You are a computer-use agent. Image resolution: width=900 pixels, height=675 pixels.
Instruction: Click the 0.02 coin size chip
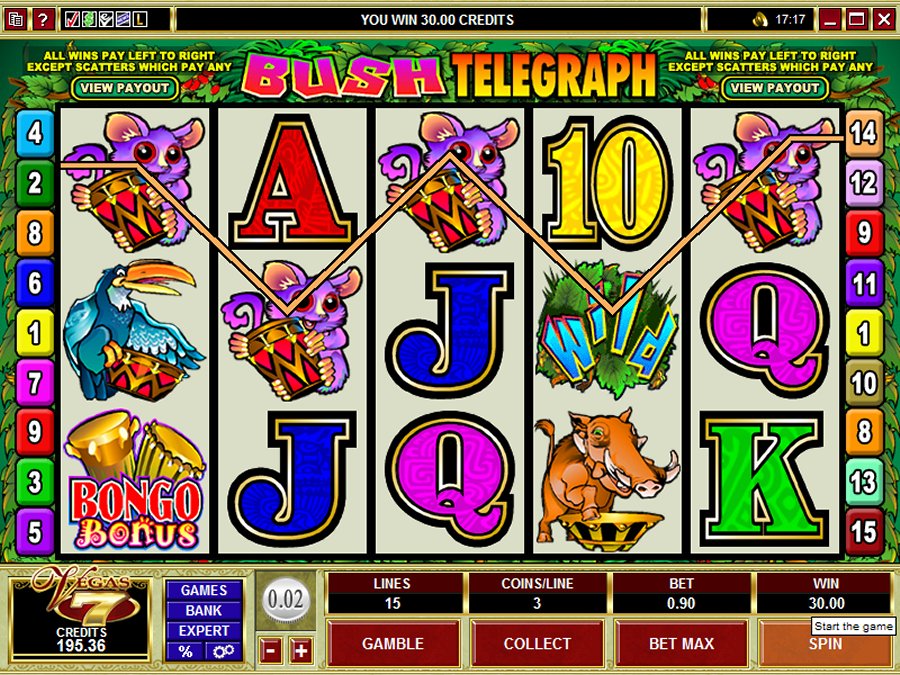click(x=285, y=600)
